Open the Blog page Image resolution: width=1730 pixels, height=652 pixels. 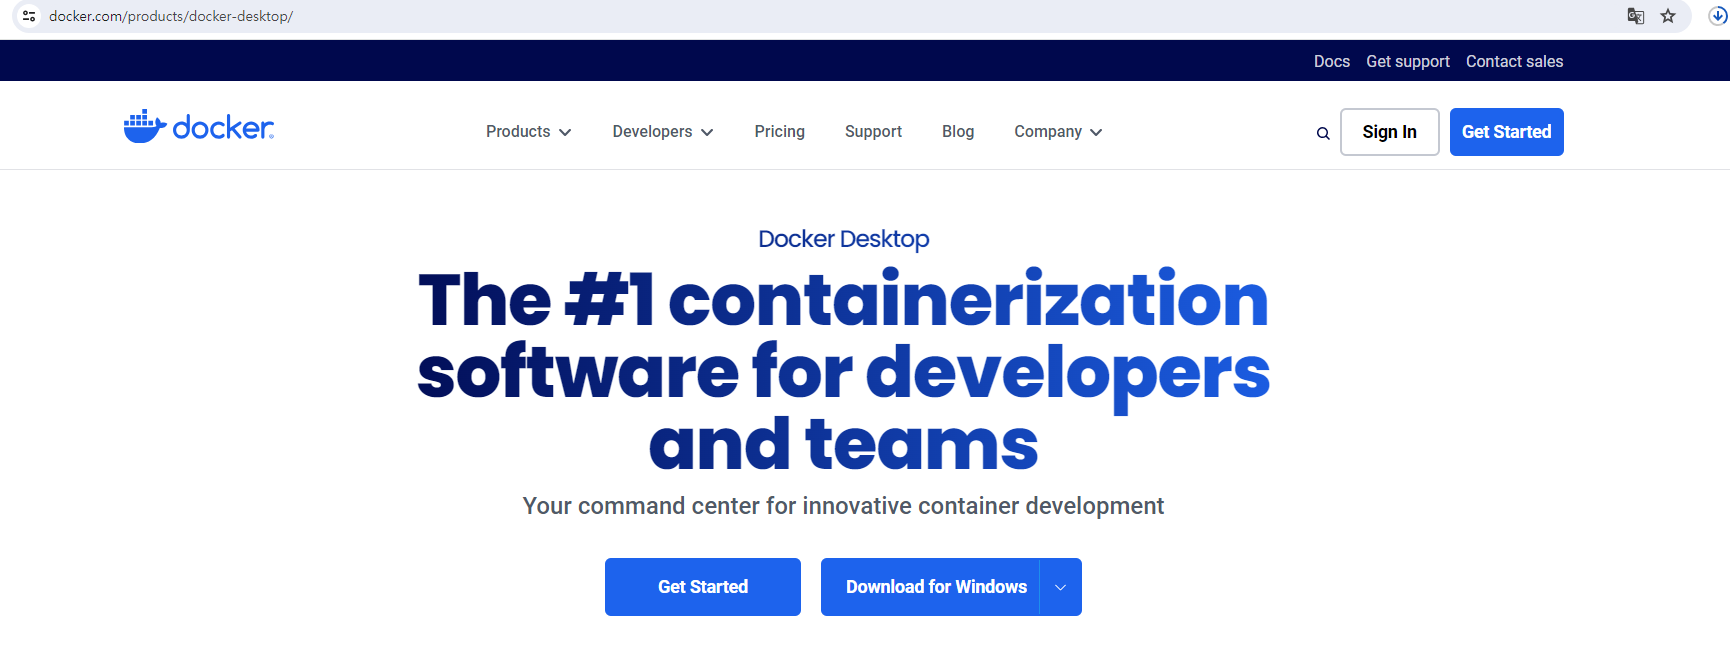(958, 132)
